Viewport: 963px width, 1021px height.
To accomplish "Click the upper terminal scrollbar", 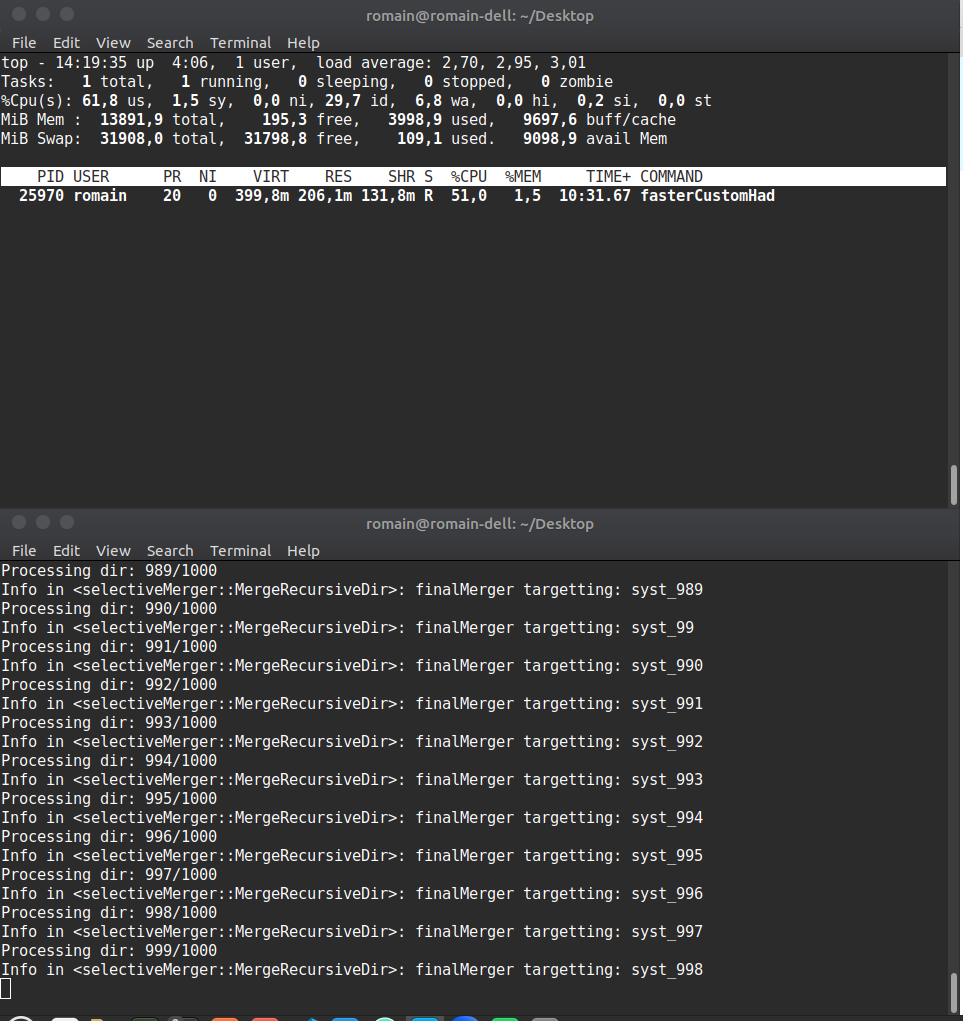I will [x=955, y=483].
